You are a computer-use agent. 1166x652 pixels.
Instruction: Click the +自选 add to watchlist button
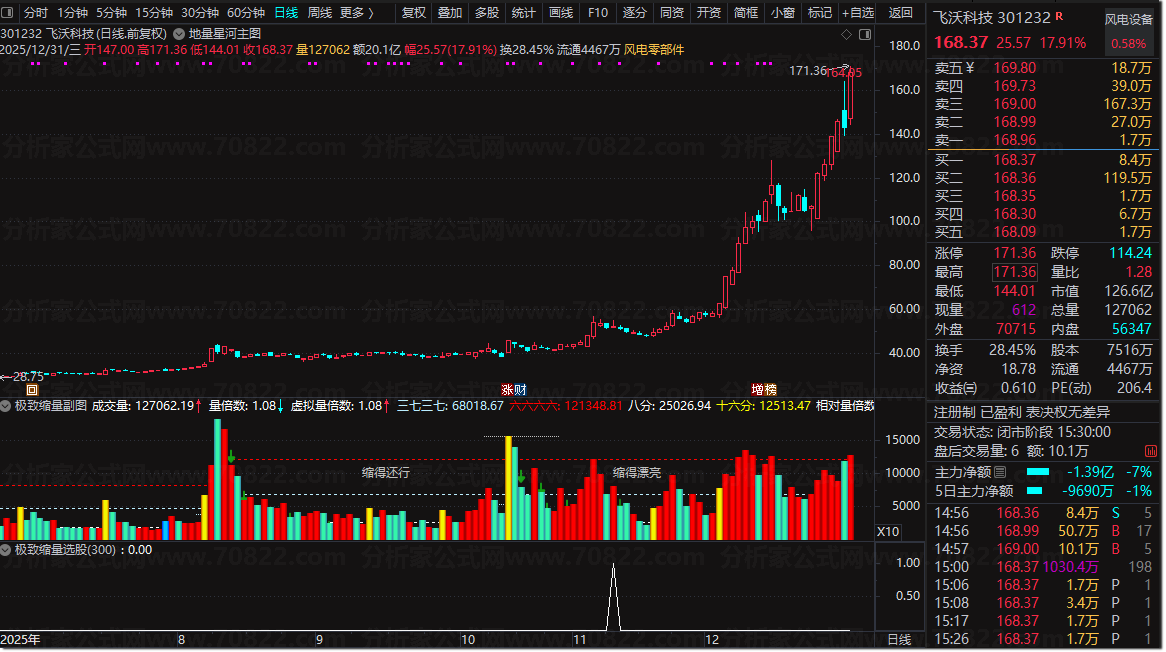858,13
